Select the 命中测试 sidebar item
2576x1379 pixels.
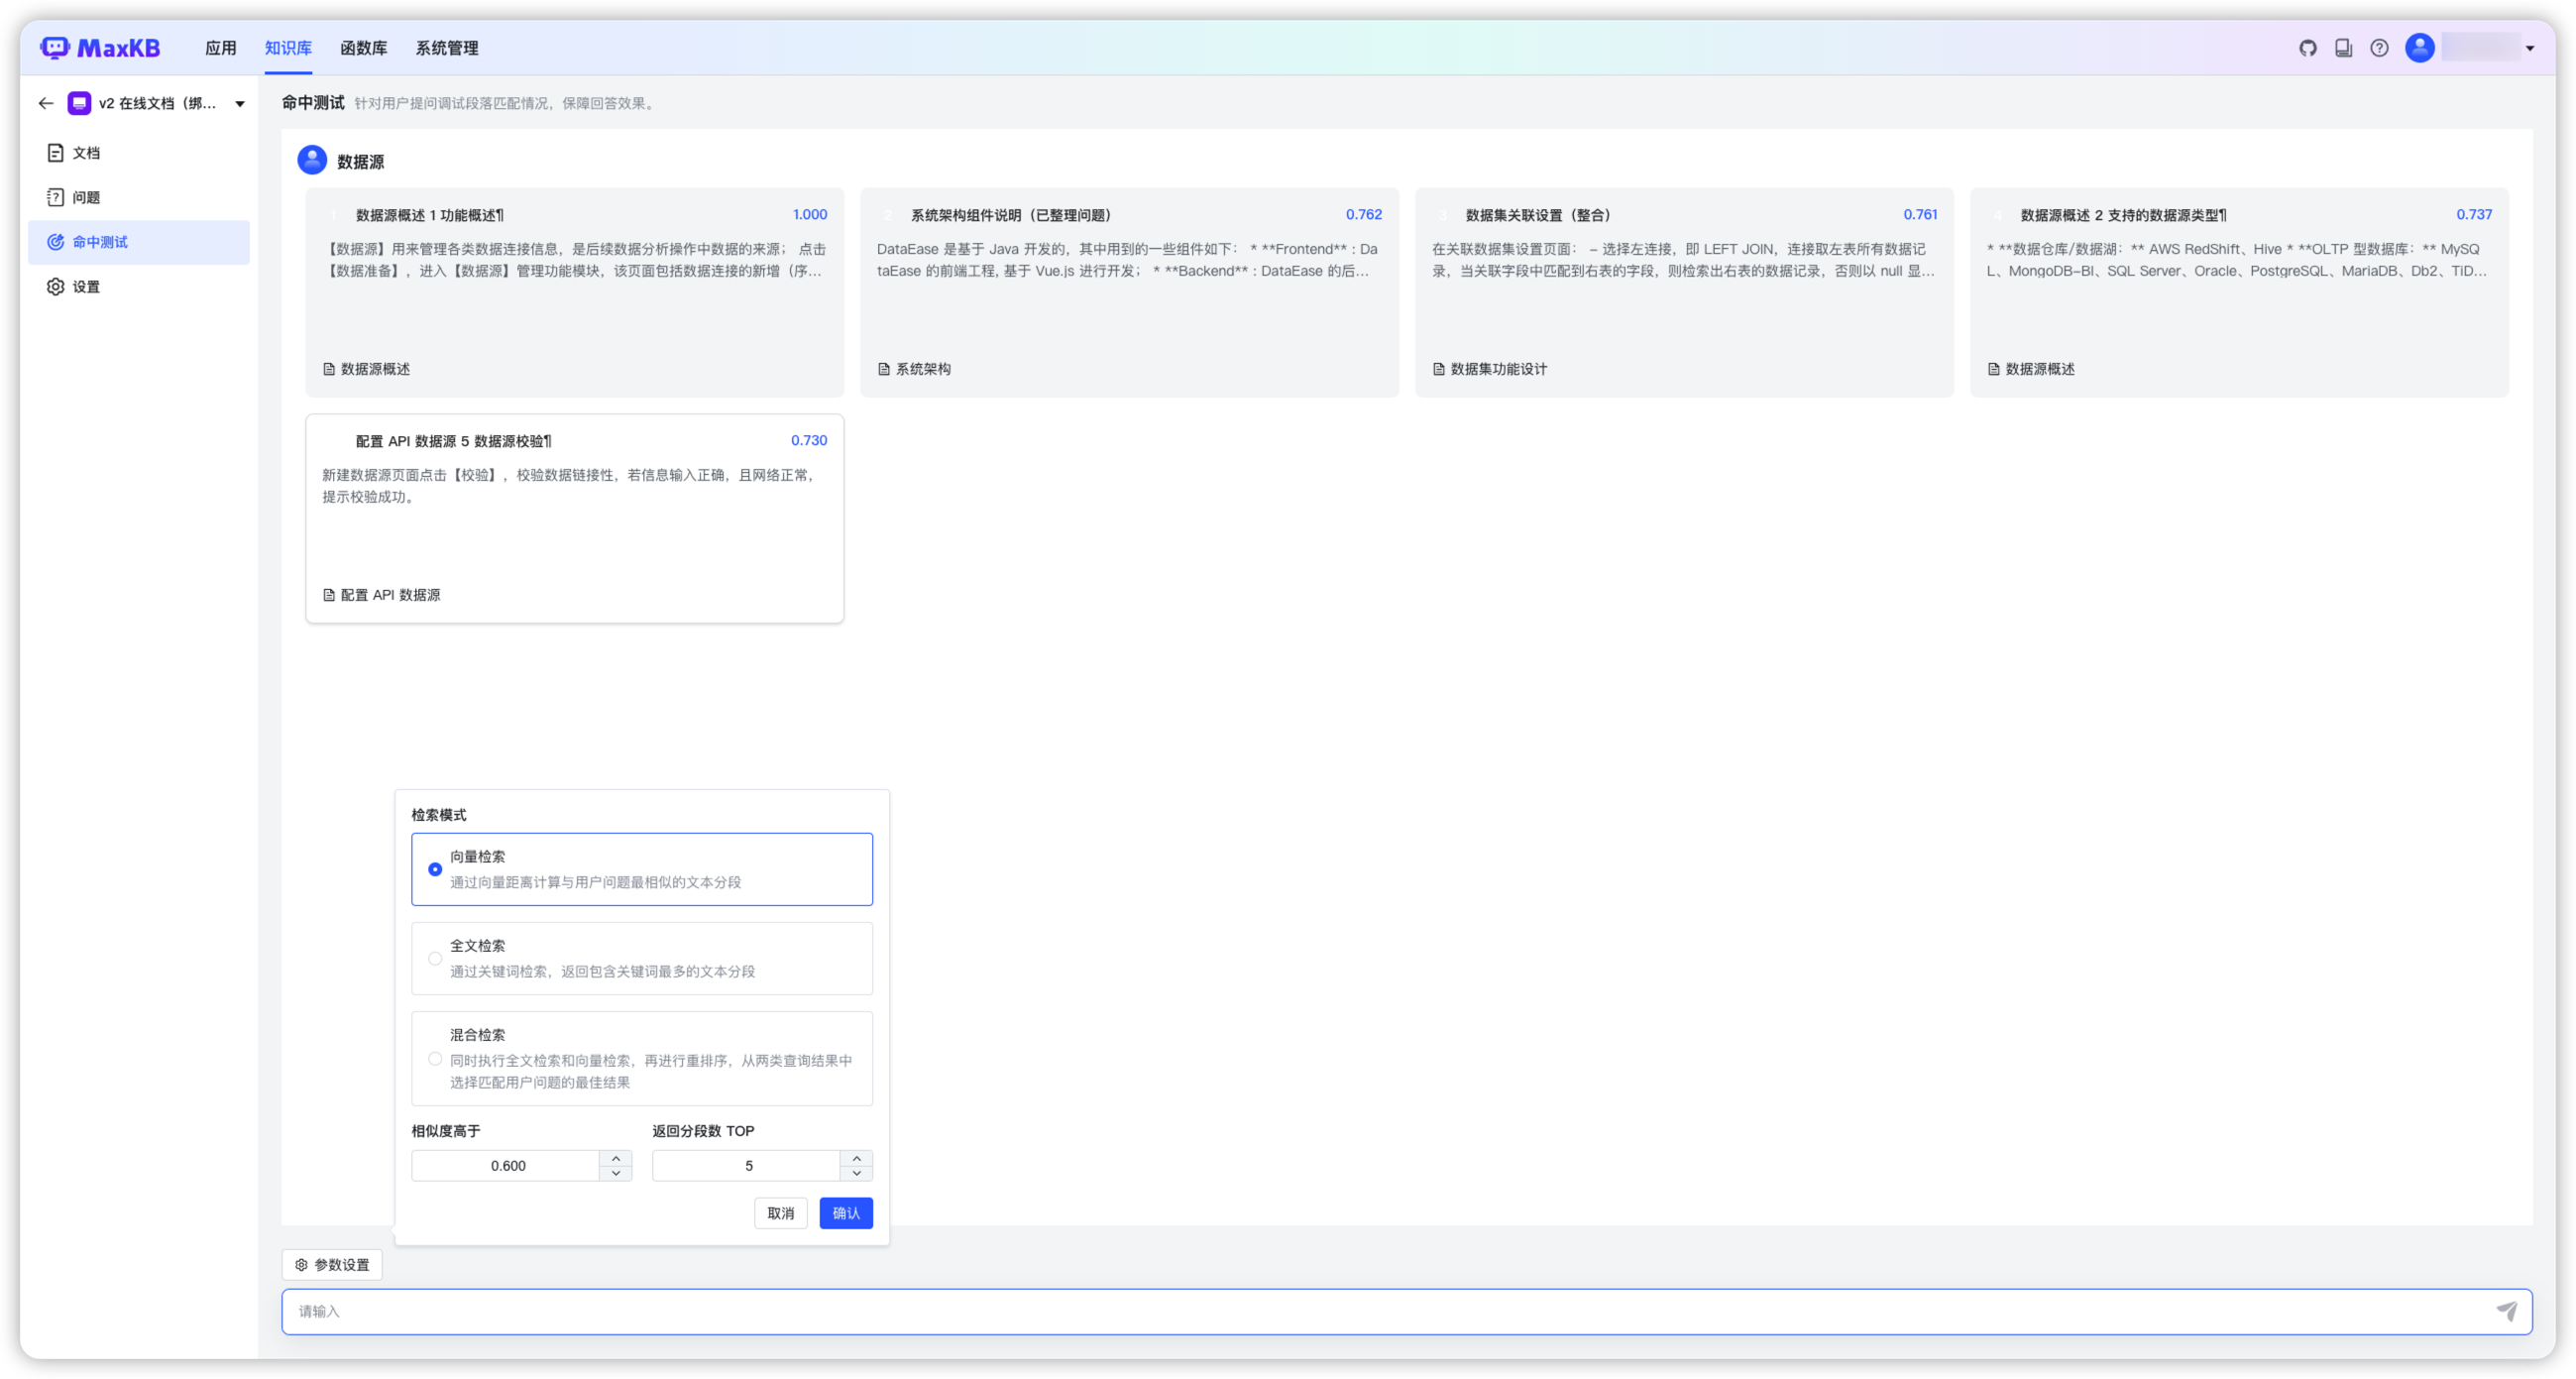pos(99,241)
